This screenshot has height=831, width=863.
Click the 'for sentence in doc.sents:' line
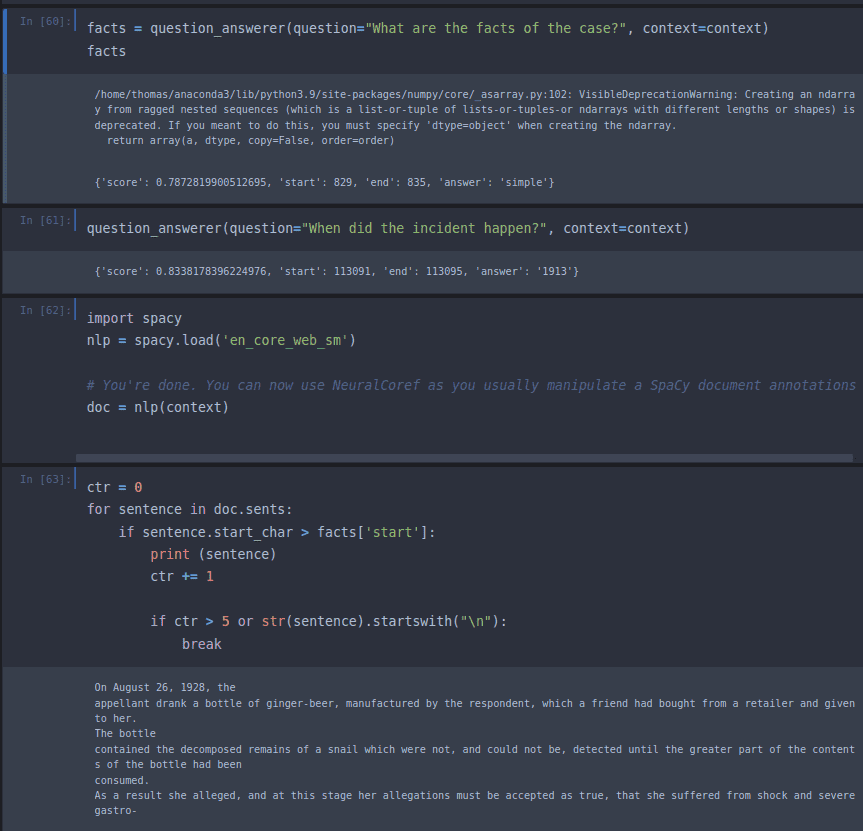(189, 510)
